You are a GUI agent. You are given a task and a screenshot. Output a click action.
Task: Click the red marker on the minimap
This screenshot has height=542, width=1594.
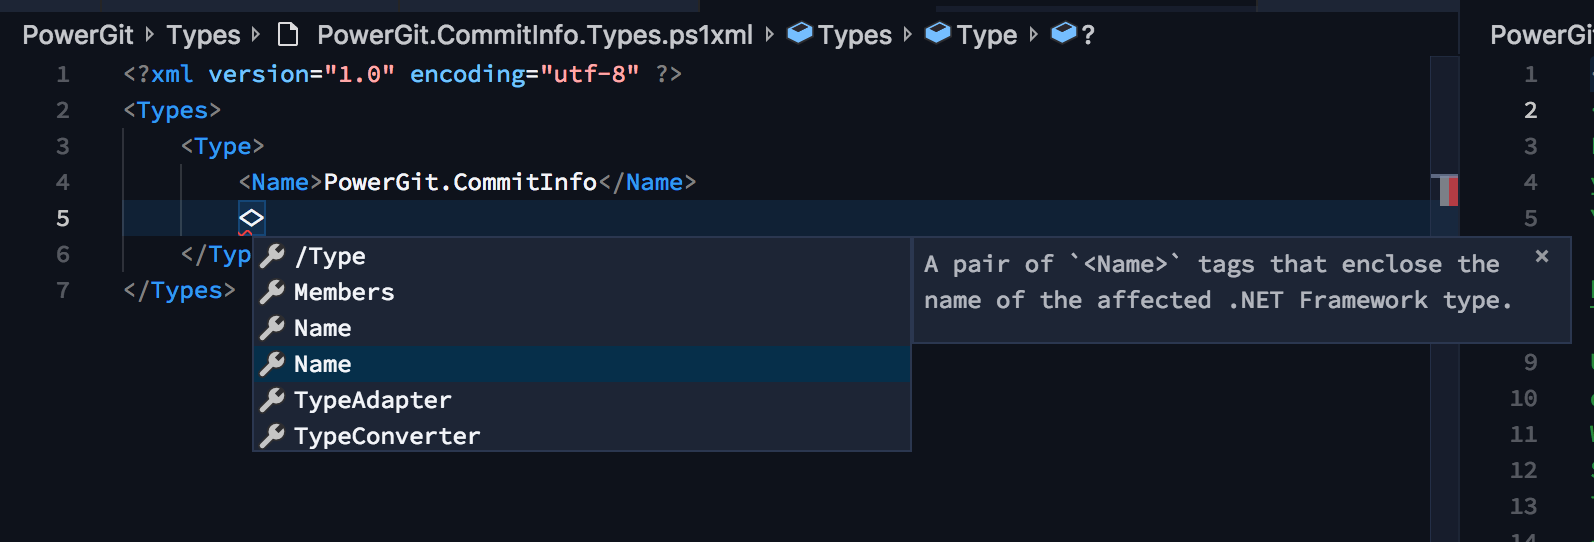[1452, 190]
